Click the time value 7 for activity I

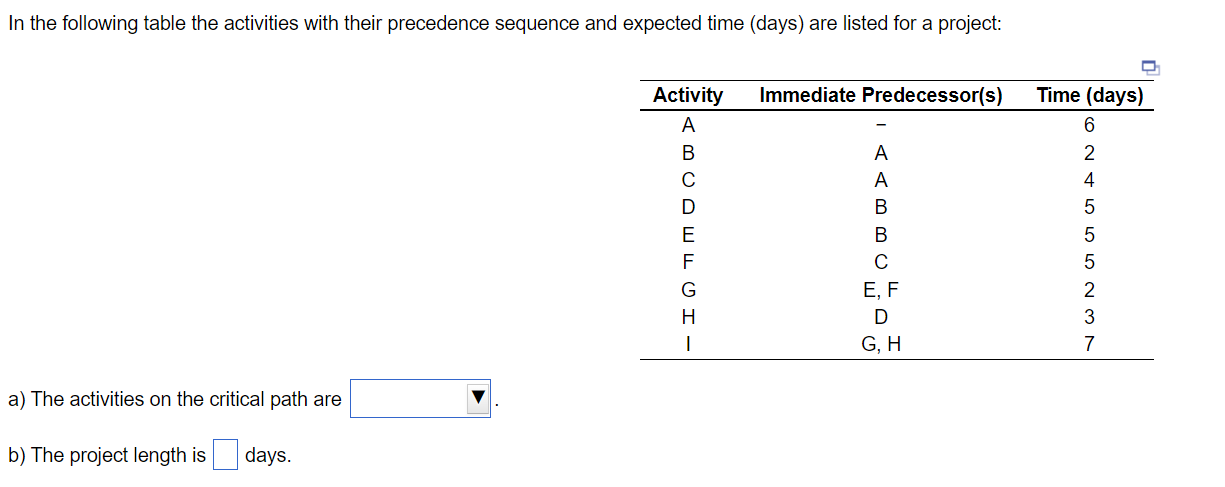1090,345
